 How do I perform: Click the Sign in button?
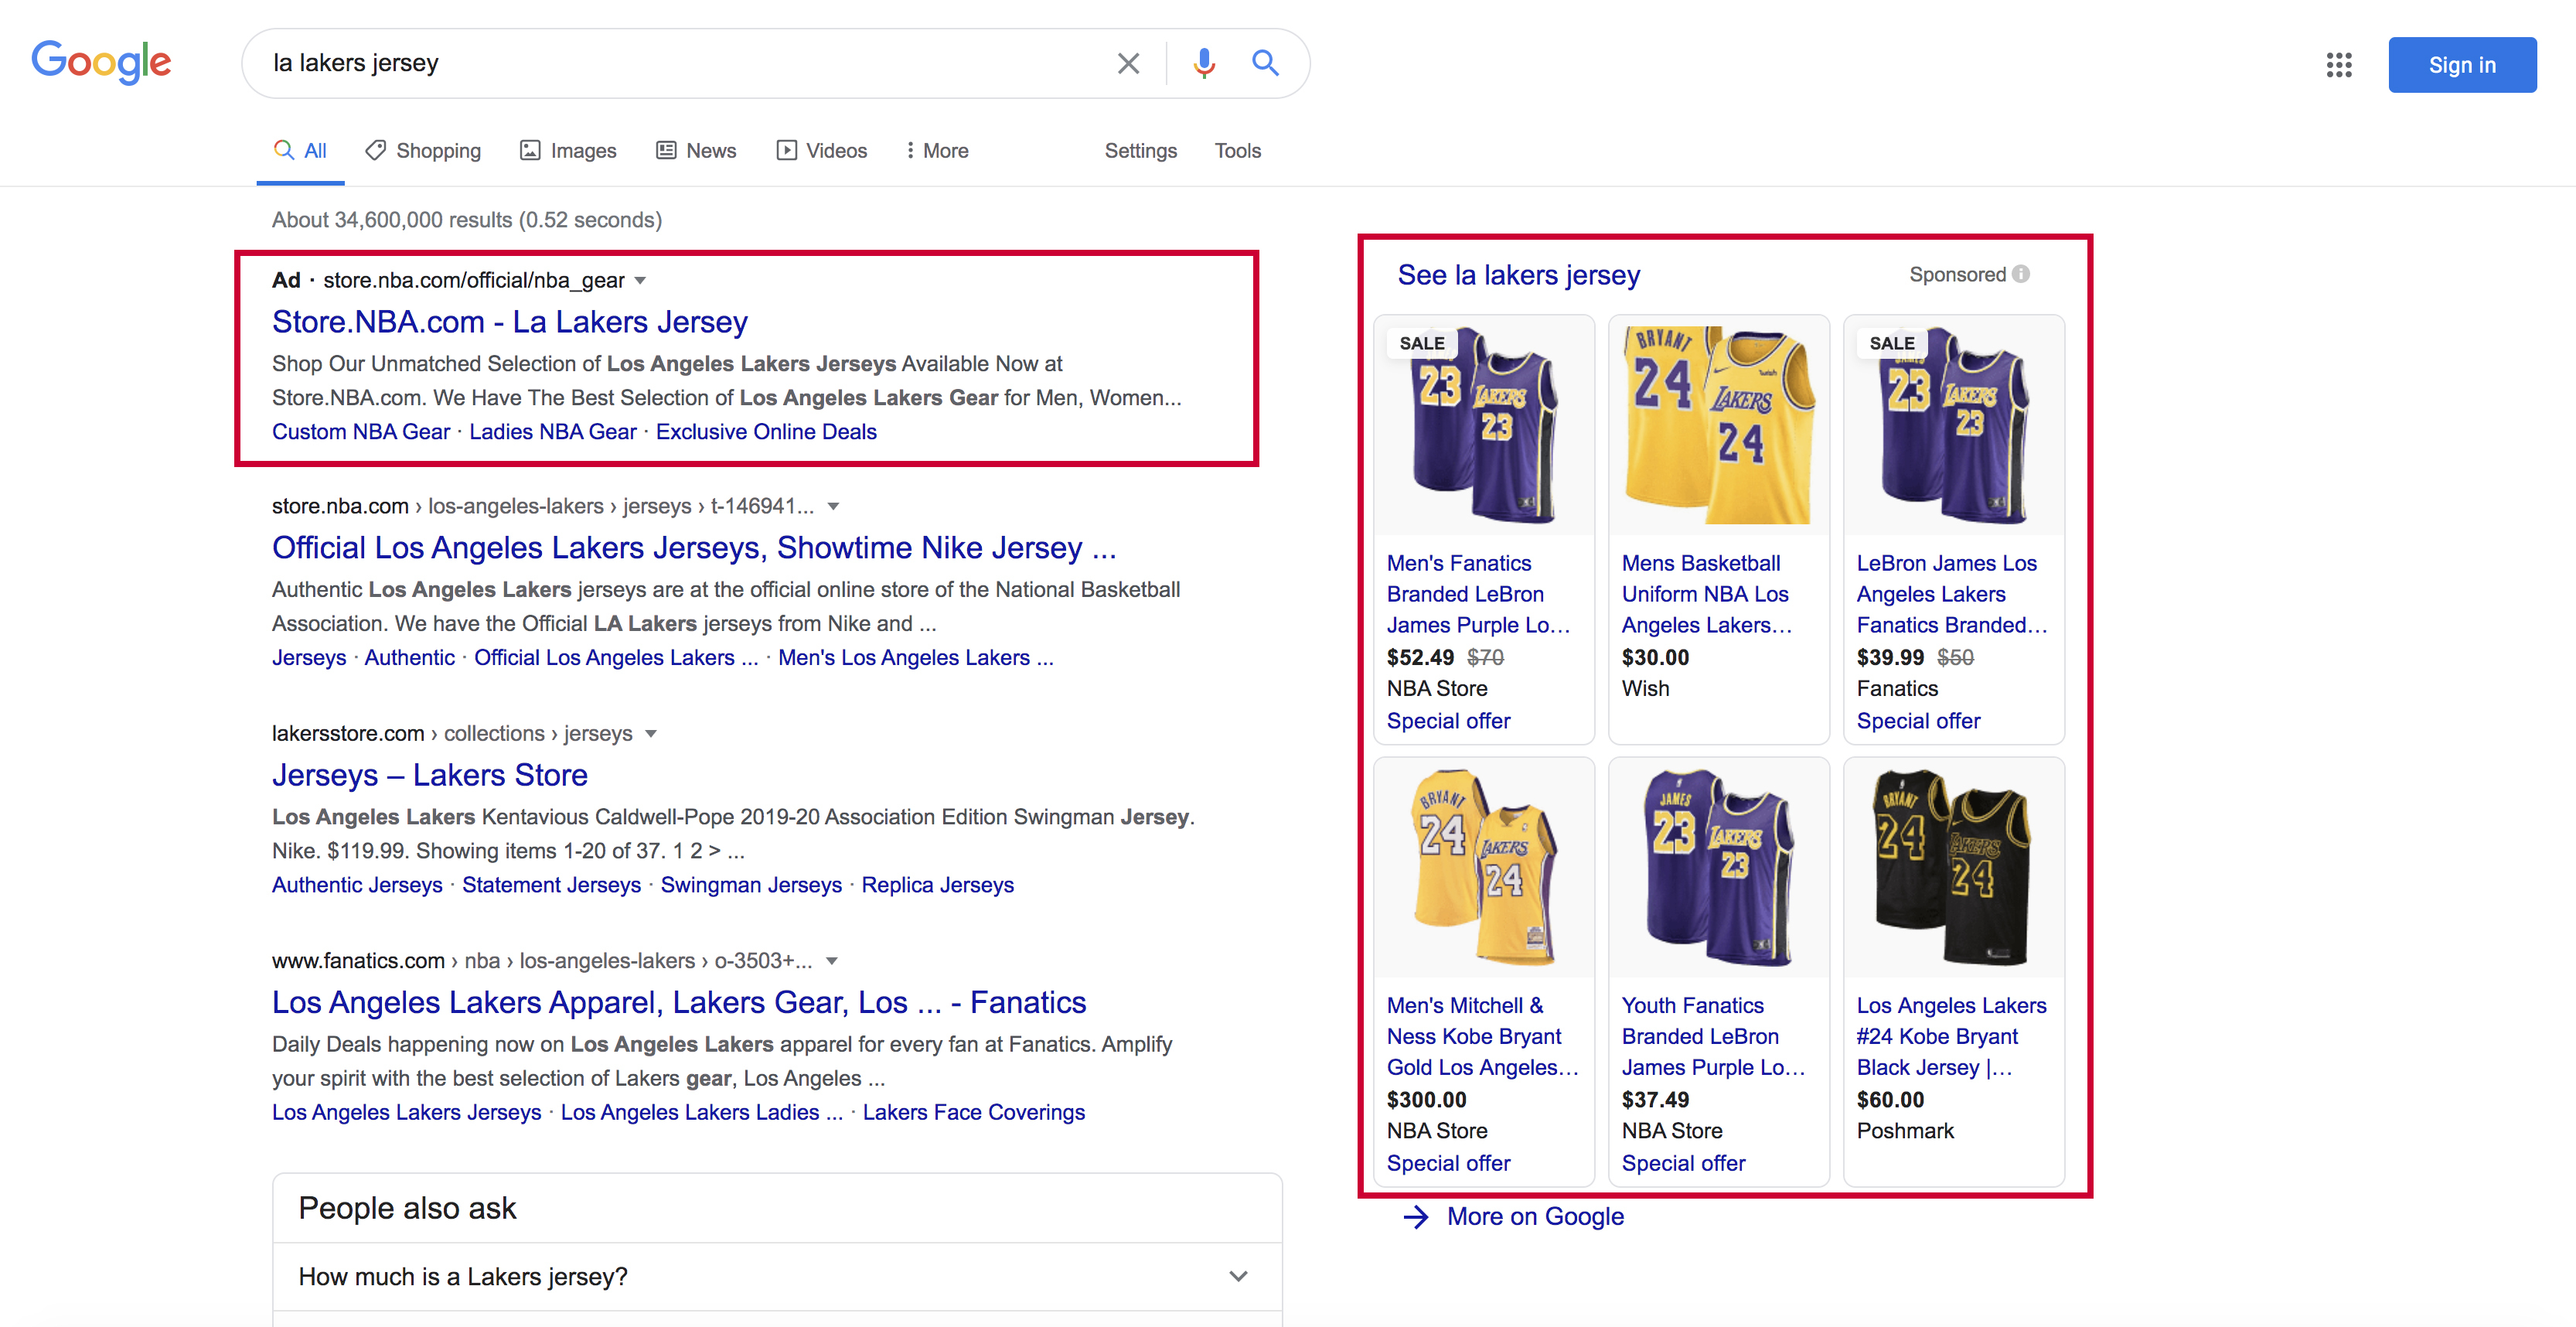click(x=2462, y=65)
